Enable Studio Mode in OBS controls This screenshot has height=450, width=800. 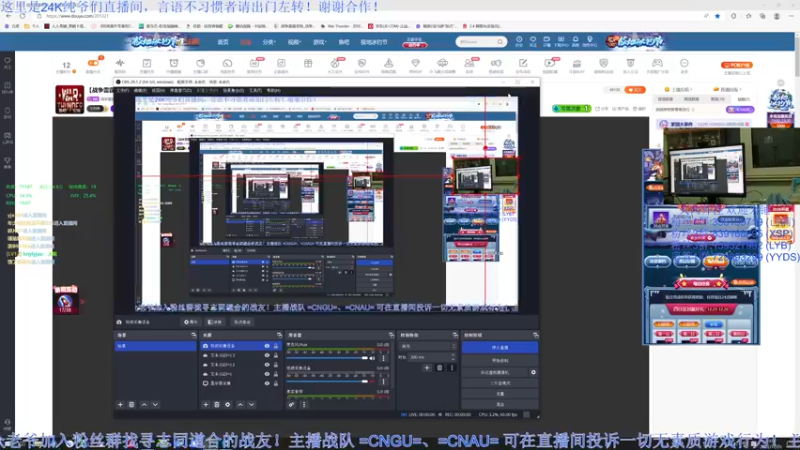[500, 383]
